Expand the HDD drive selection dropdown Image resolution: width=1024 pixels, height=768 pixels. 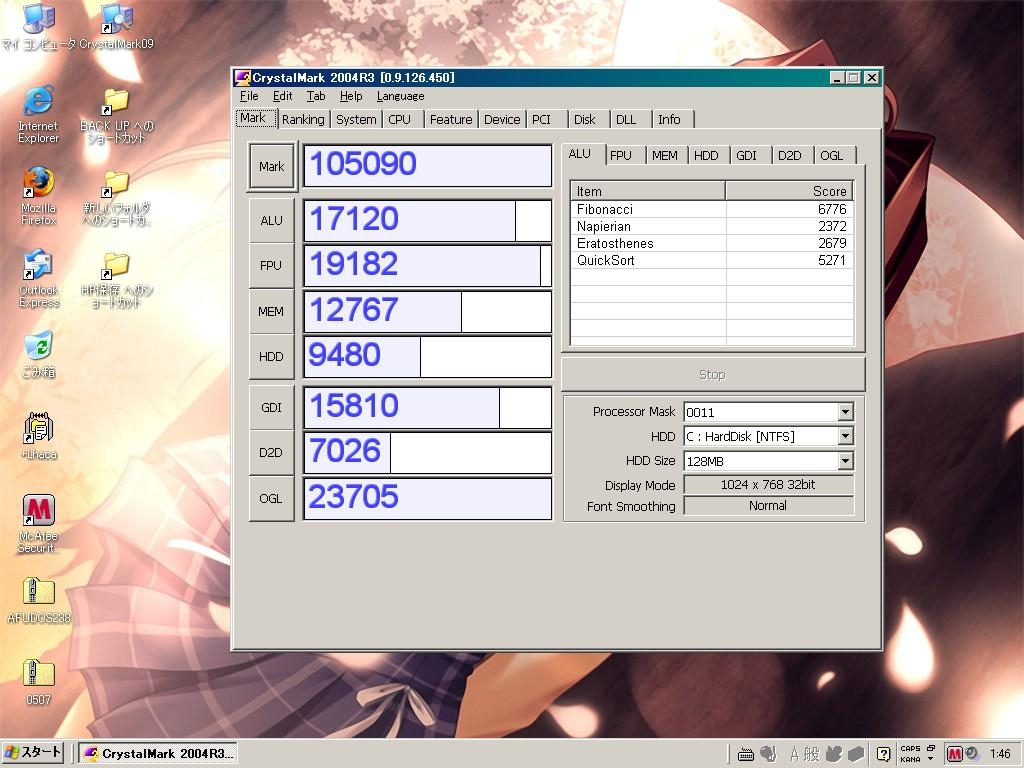845,436
